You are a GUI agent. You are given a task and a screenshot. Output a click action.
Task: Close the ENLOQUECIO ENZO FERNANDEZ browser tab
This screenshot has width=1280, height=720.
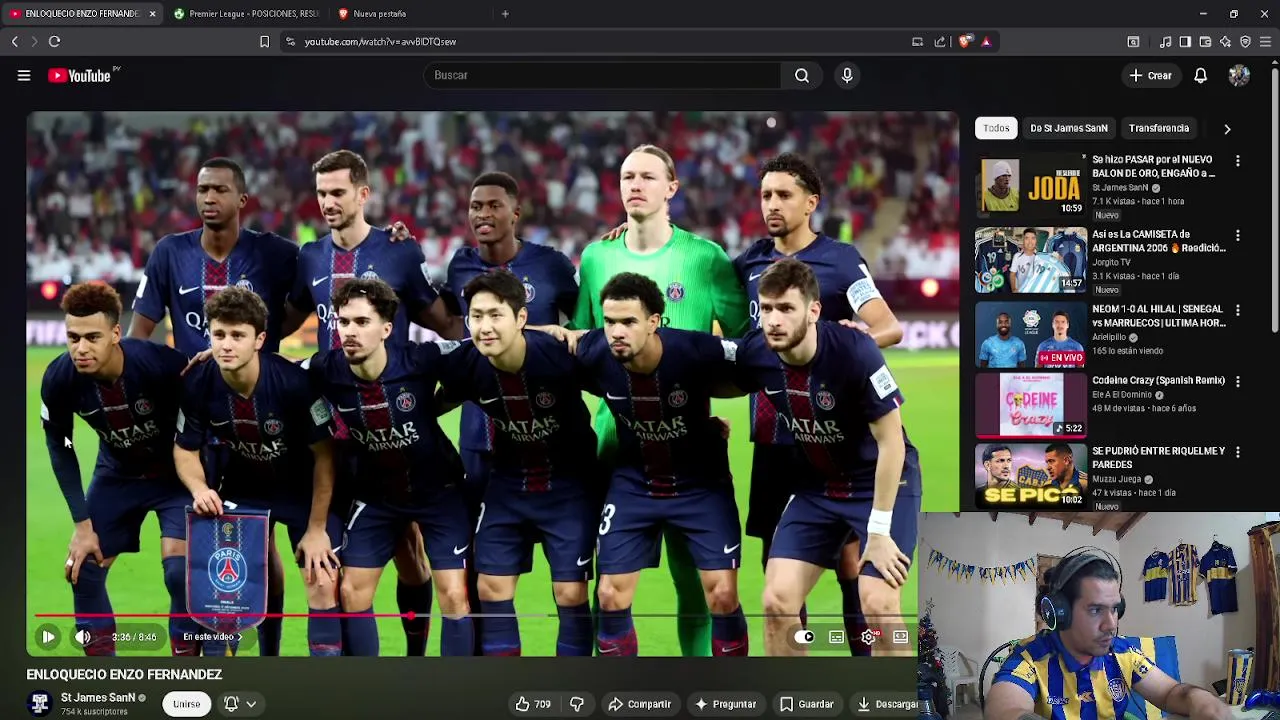pos(152,14)
